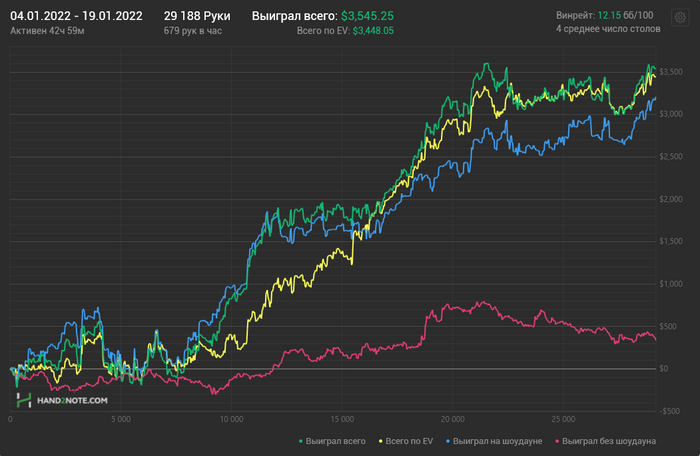Viewport: 700px width, 456px height.
Task: Click the 20 000 x-axis label
Action: (452, 419)
